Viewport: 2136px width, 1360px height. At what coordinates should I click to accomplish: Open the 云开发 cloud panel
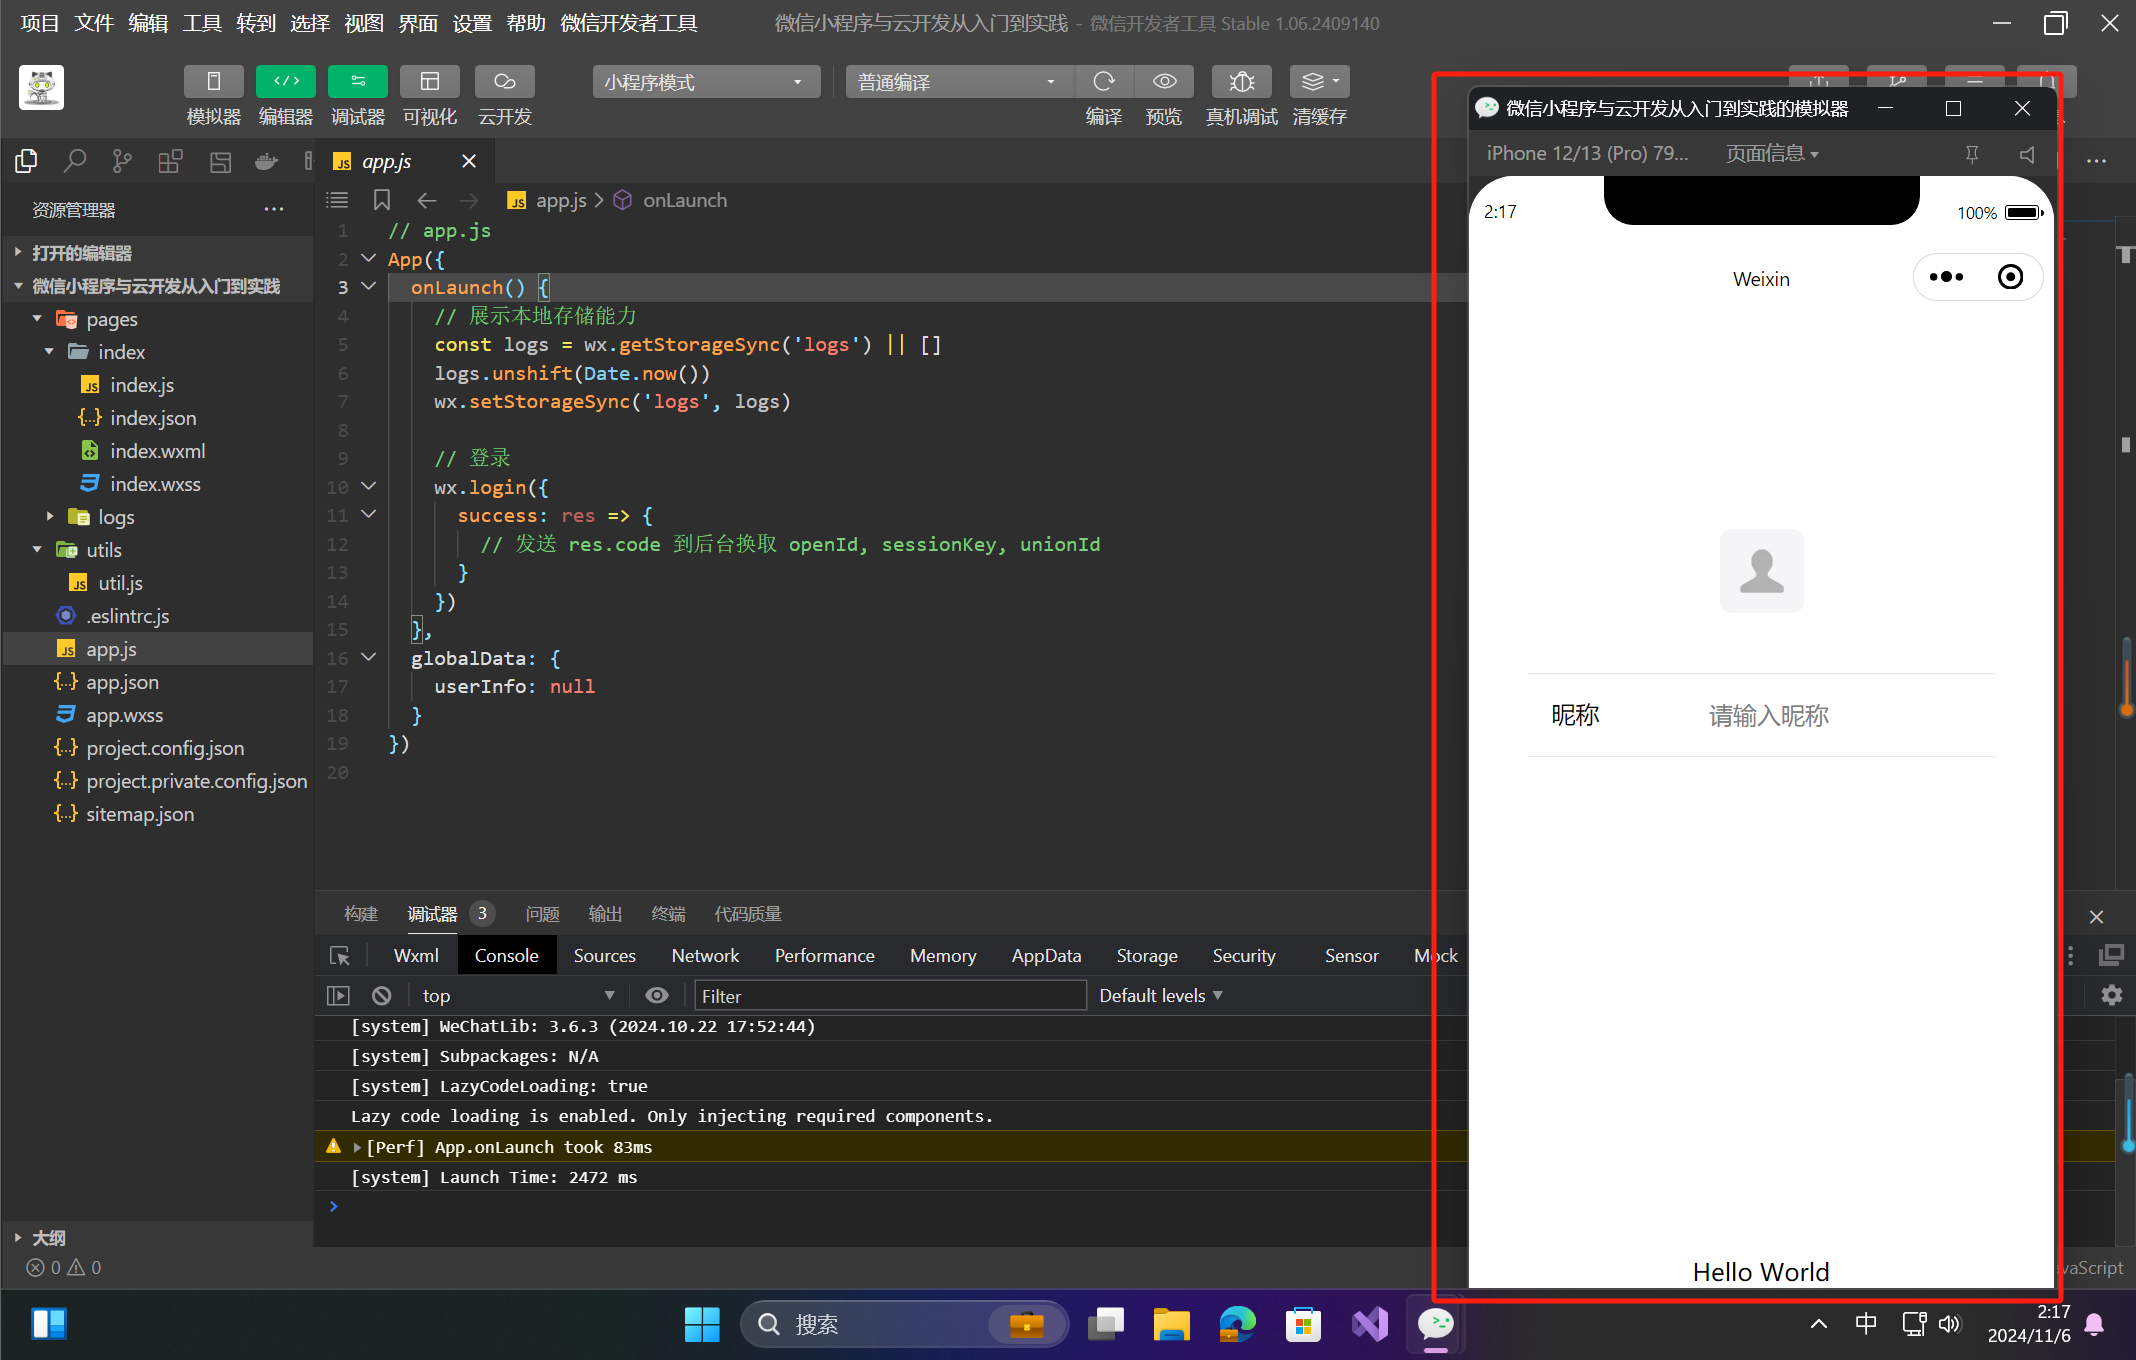(x=504, y=82)
